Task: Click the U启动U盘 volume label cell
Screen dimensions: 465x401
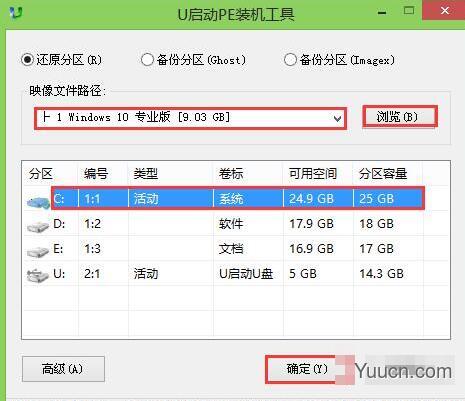Action: point(246,274)
